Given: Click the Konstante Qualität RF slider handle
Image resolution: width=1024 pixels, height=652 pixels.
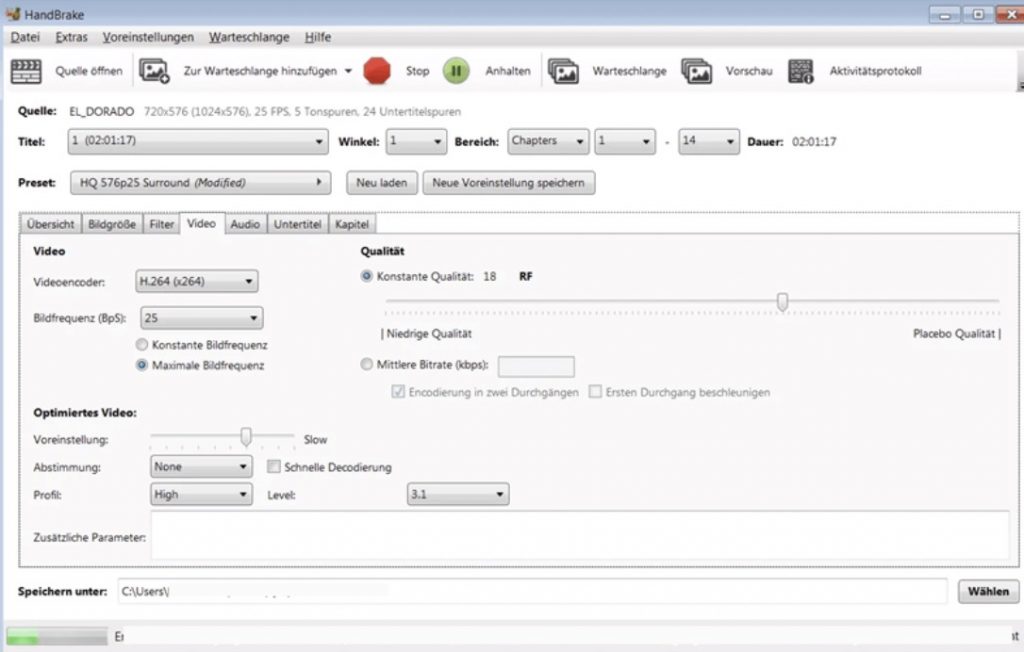Looking at the screenshot, I should pyautogui.click(x=783, y=301).
